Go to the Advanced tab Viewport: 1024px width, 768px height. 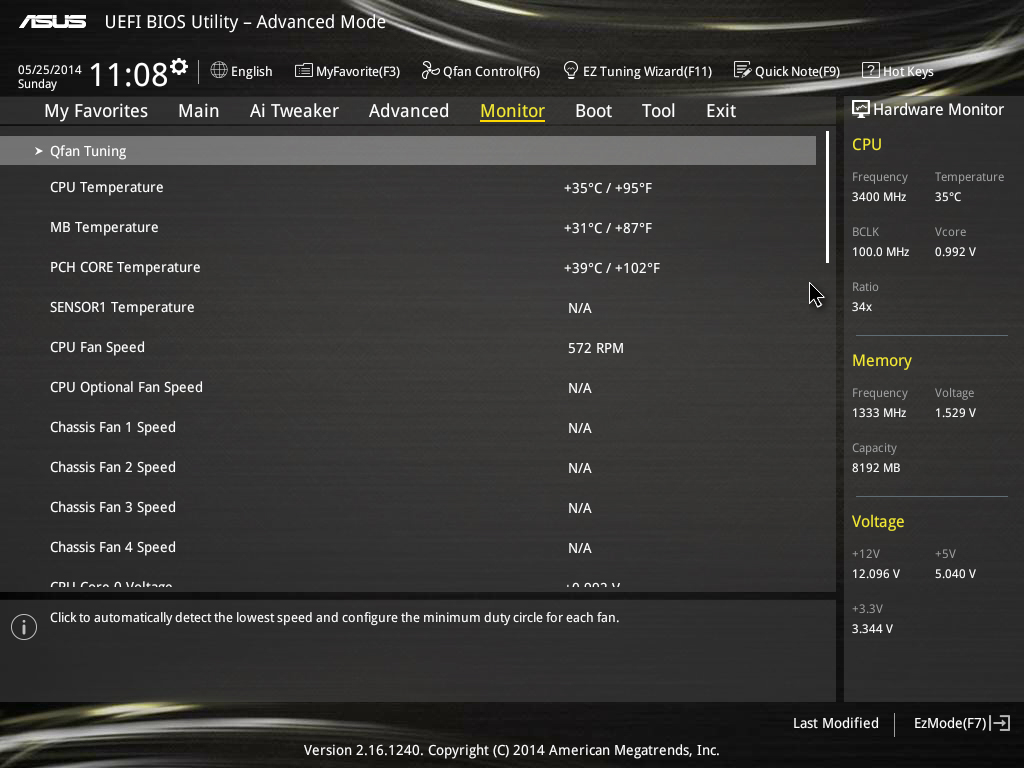point(409,111)
